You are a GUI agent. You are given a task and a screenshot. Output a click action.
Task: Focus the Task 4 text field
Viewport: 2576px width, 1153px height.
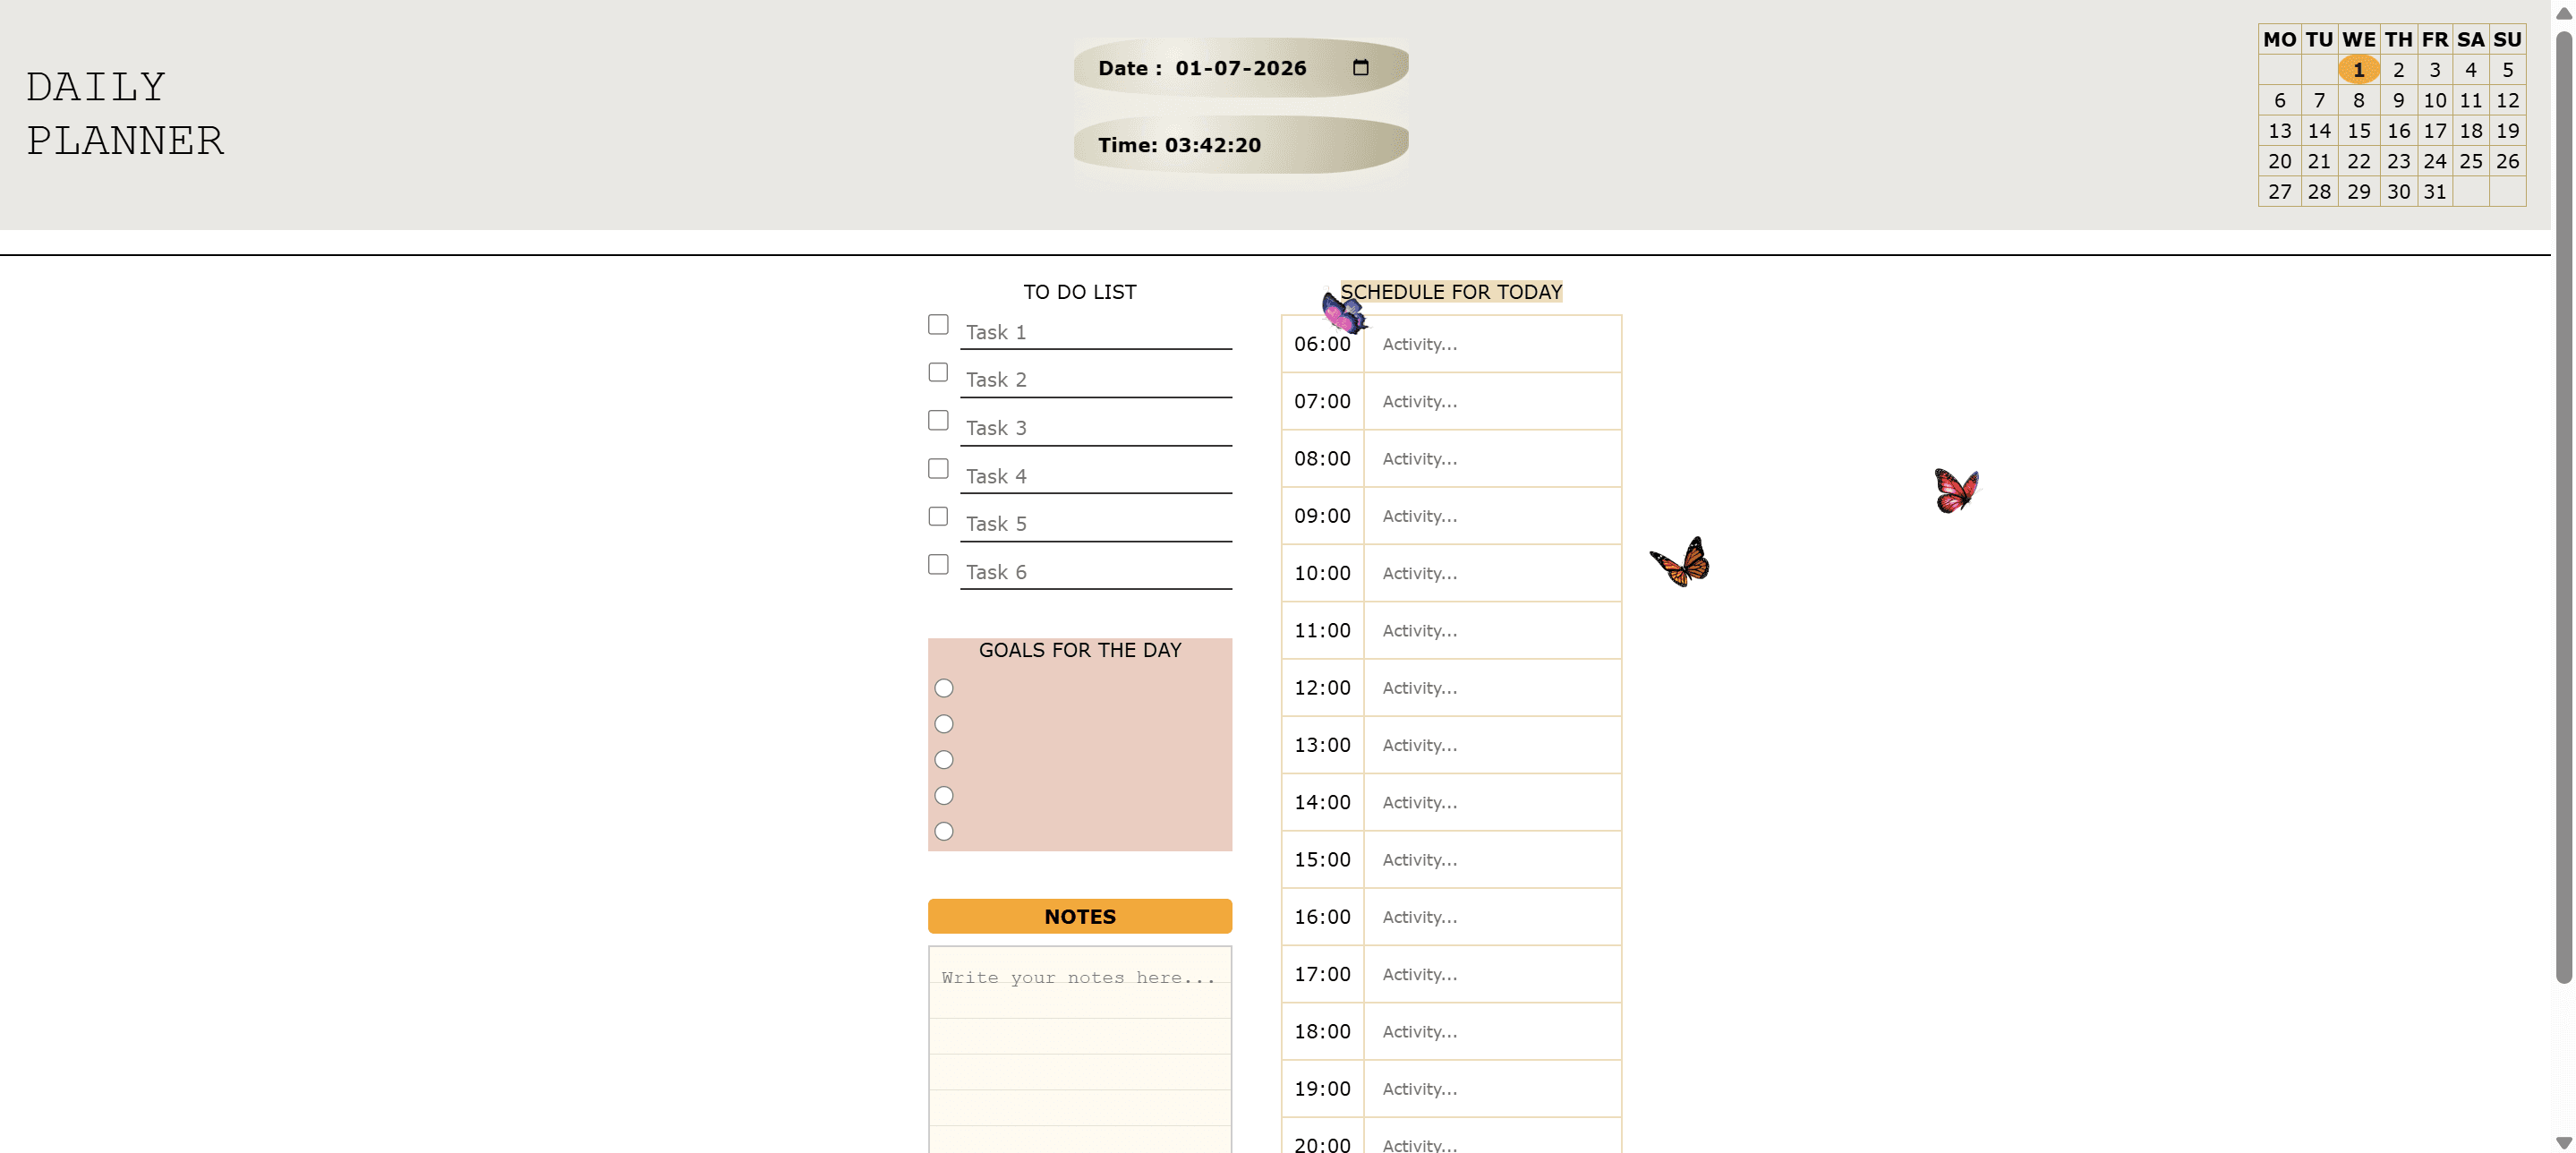pyautogui.click(x=1096, y=476)
